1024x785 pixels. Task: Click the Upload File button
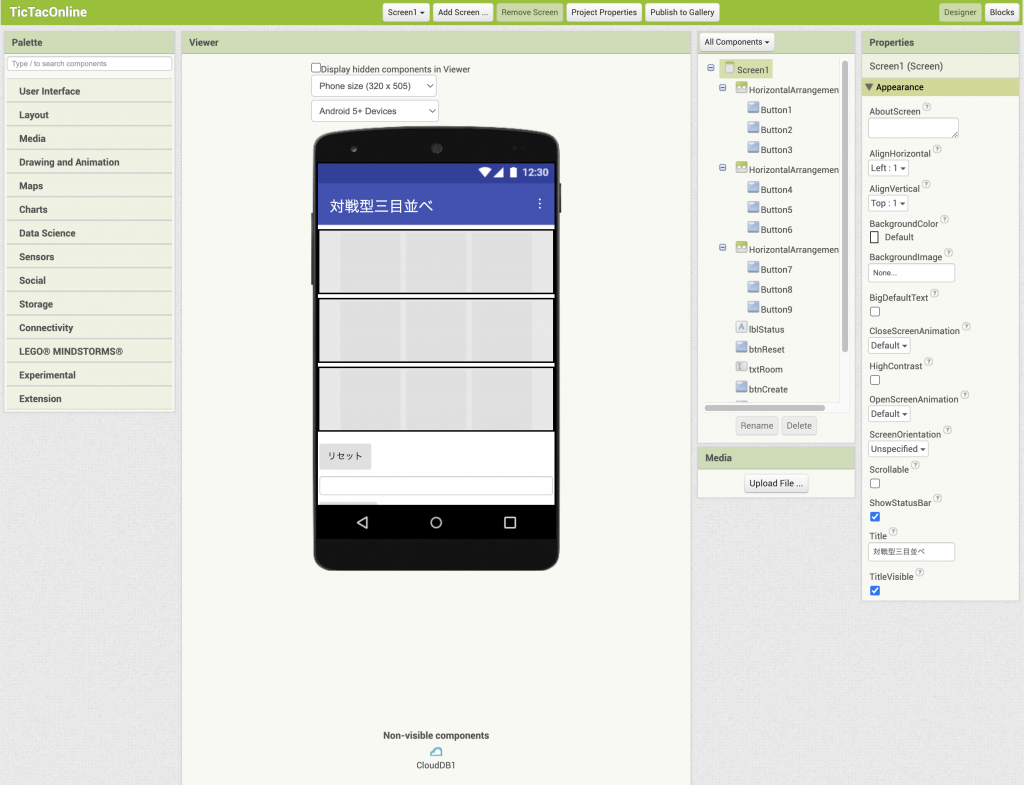coord(776,483)
